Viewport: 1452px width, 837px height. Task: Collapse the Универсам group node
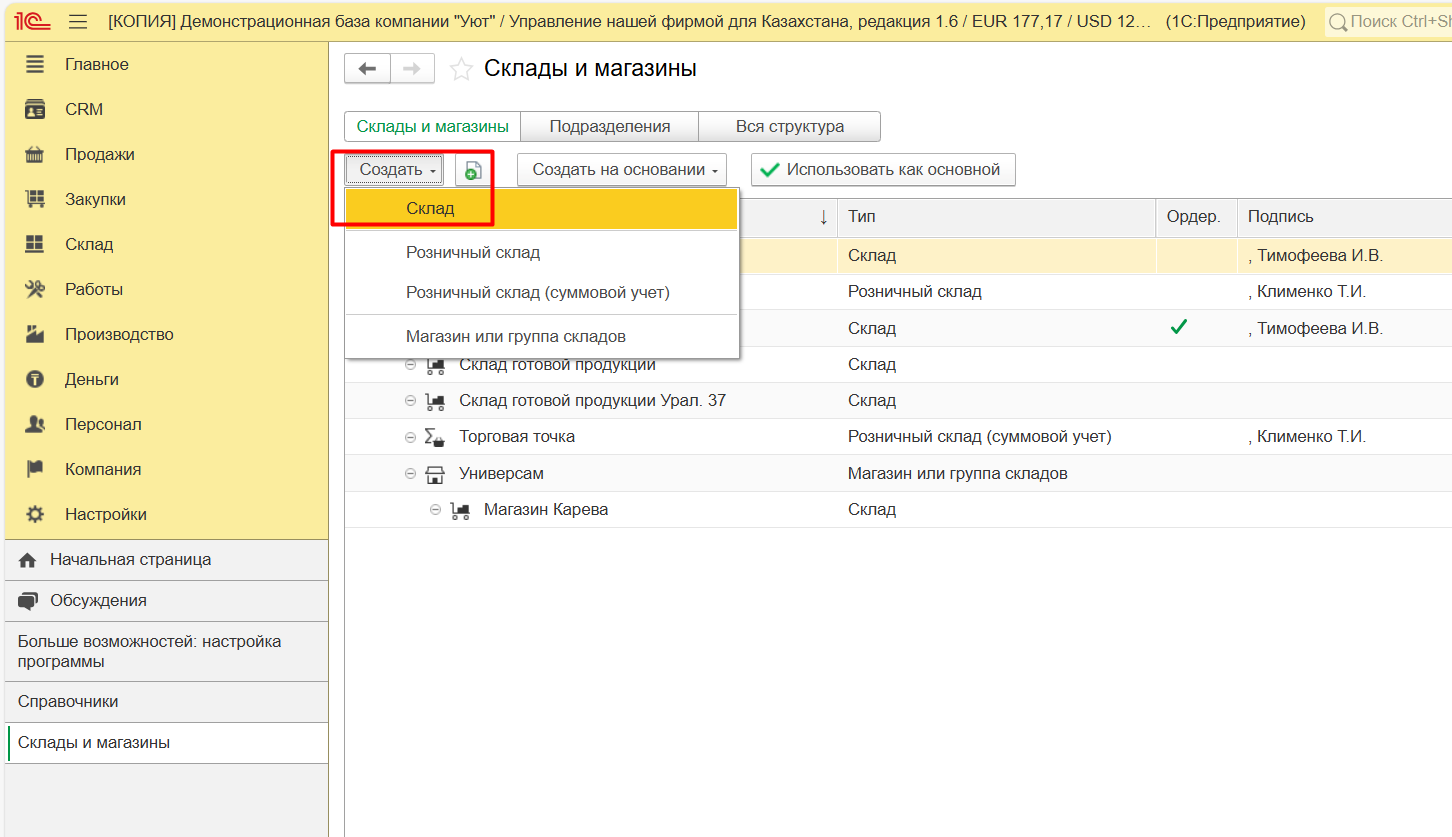click(x=411, y=473)
